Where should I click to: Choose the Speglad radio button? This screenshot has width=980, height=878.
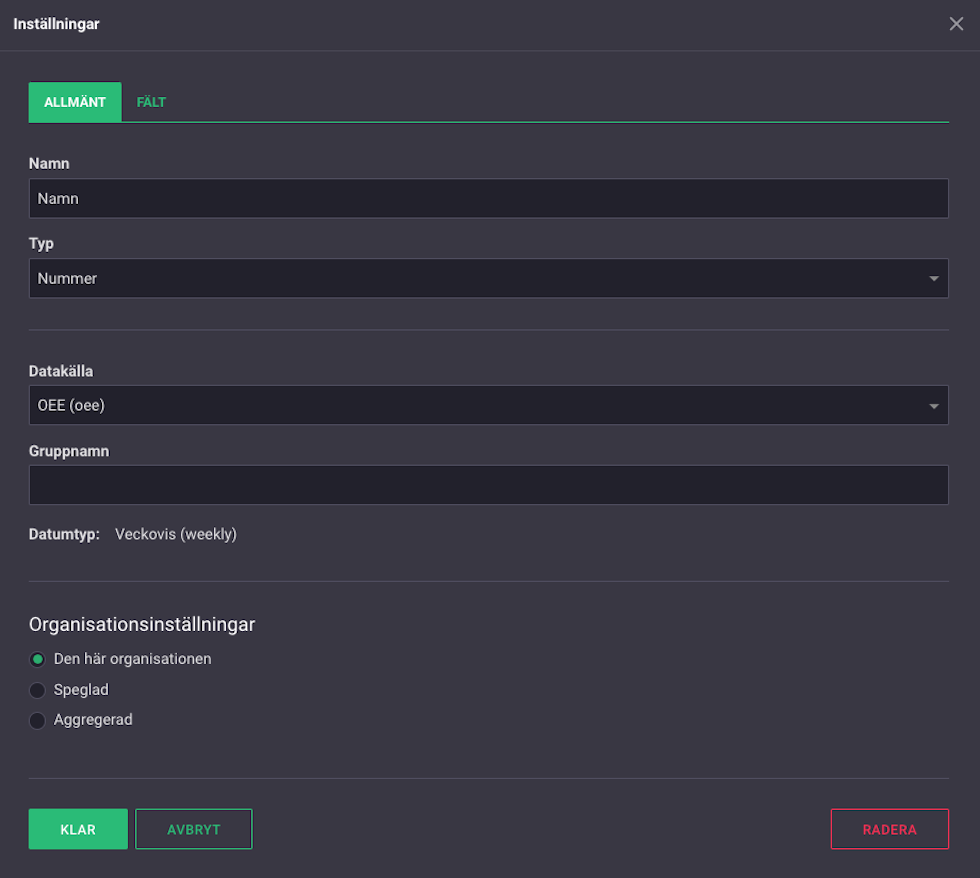[38, 690]
